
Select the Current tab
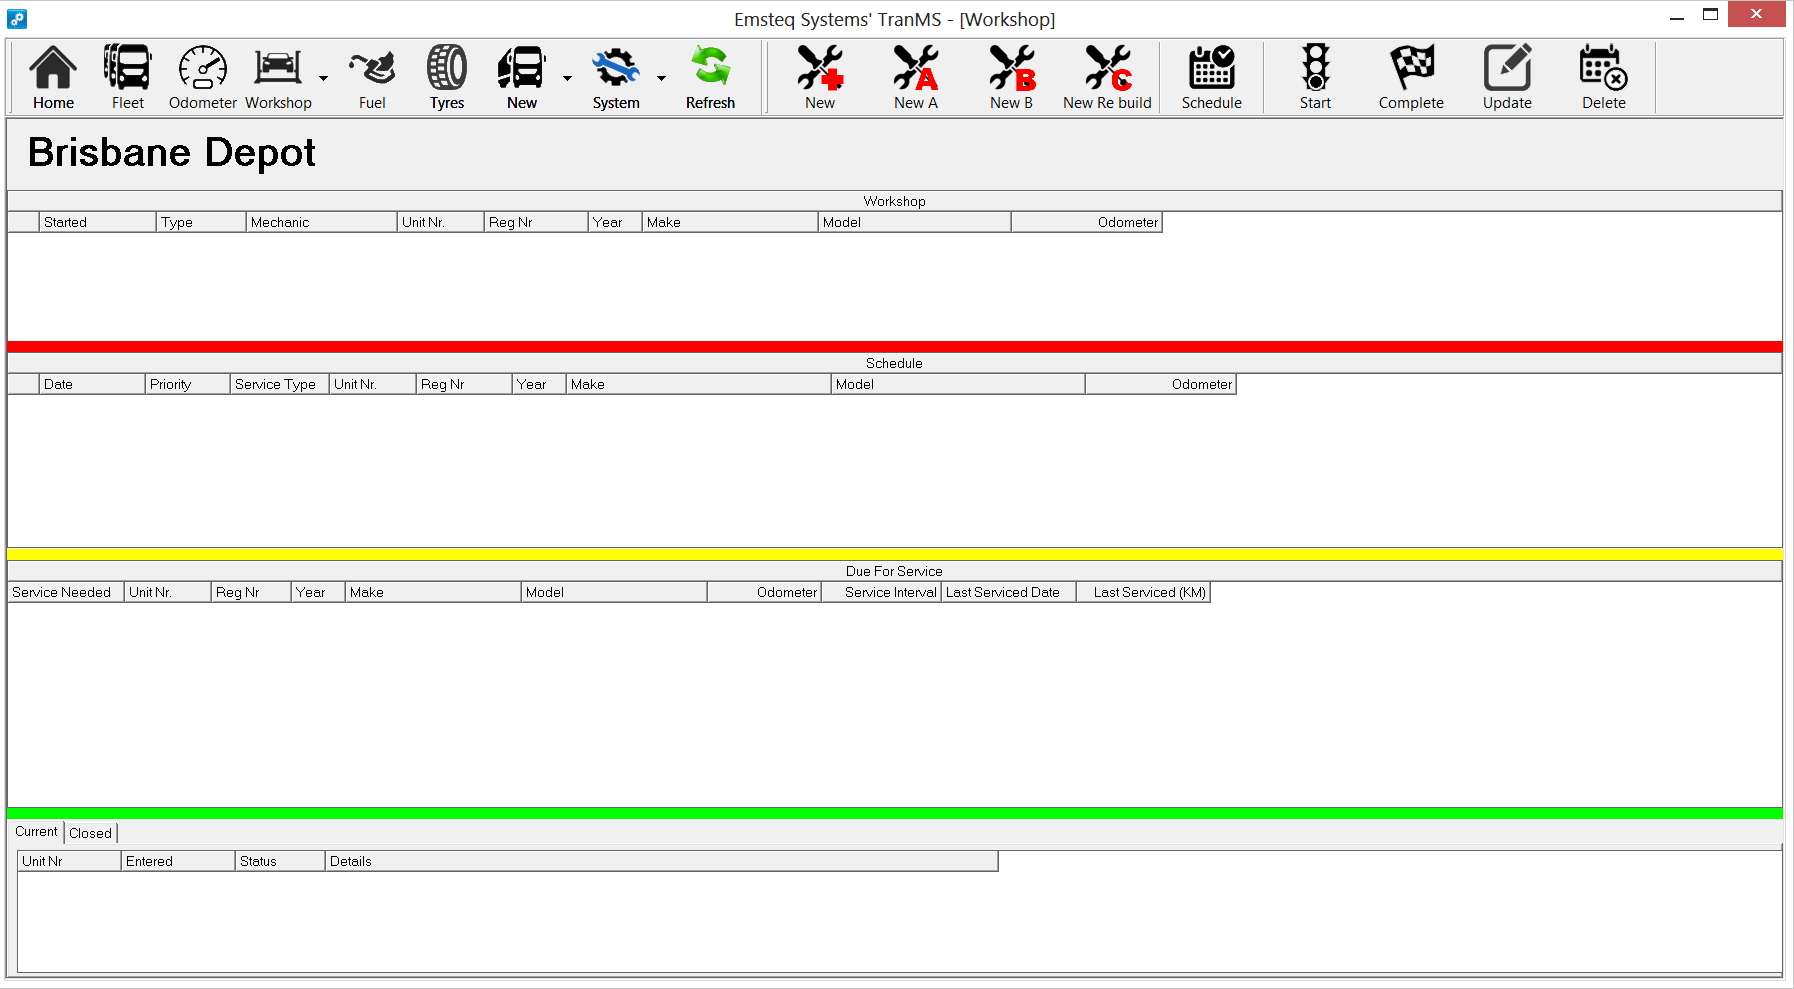coord(36,832)
